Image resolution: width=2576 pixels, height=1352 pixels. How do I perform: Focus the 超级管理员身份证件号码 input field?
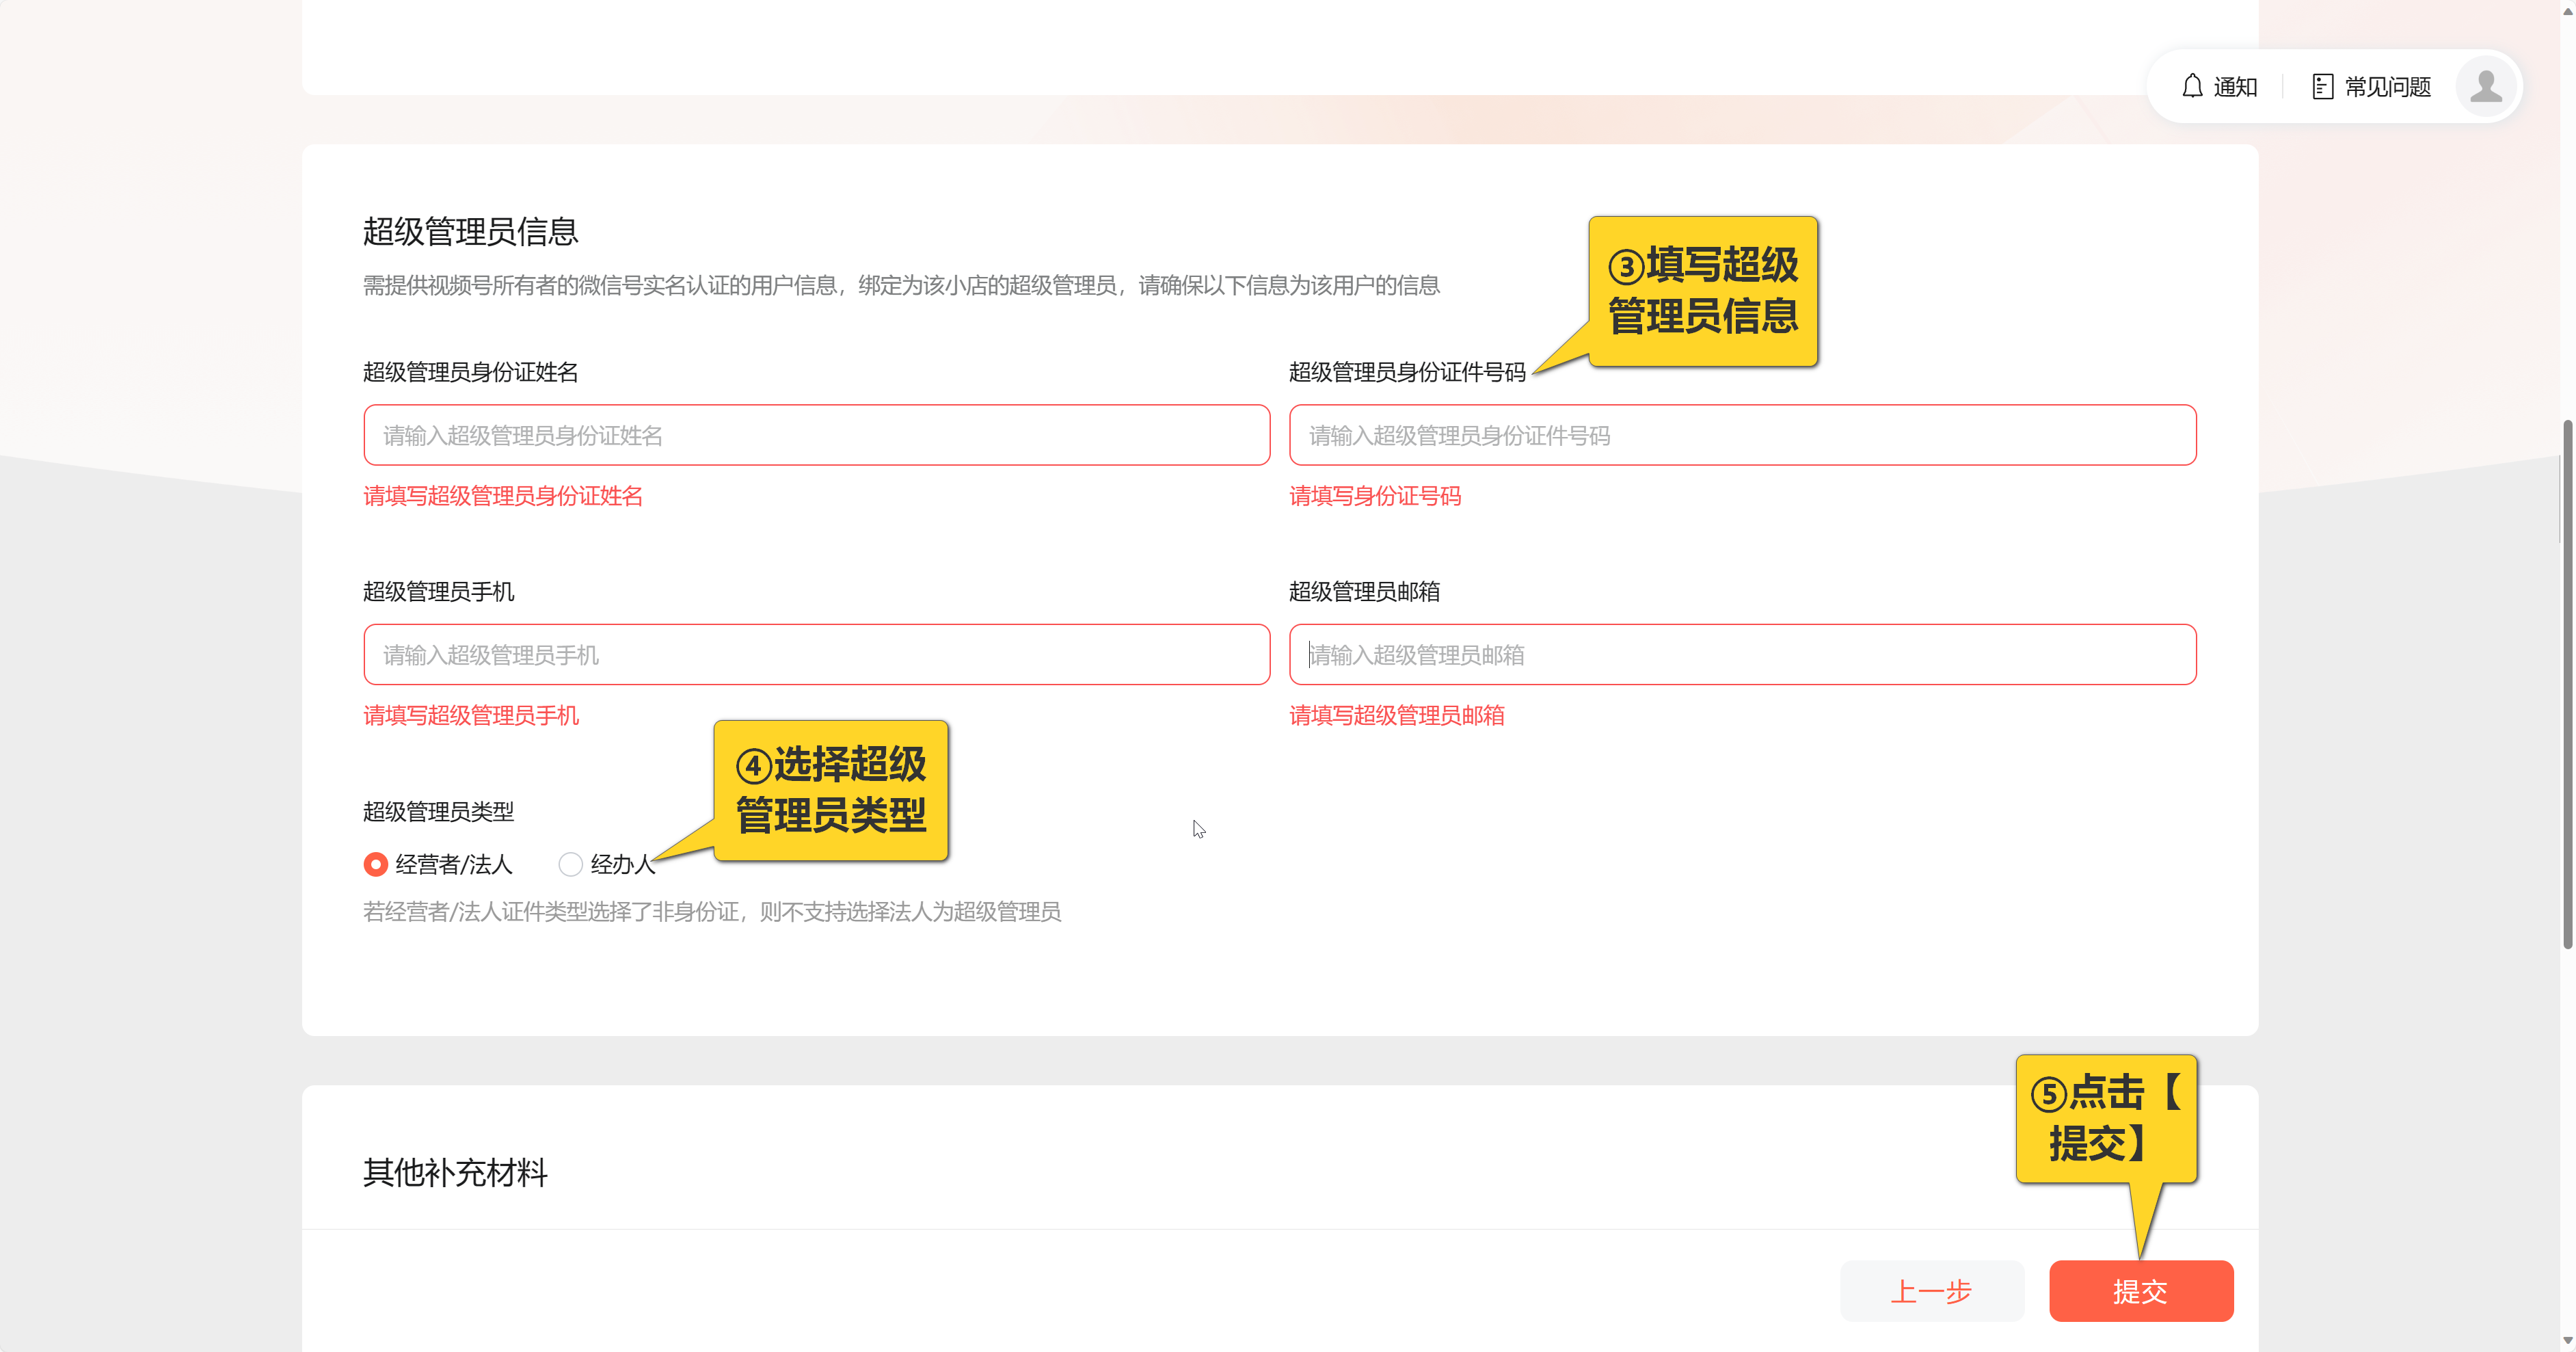1742,435
